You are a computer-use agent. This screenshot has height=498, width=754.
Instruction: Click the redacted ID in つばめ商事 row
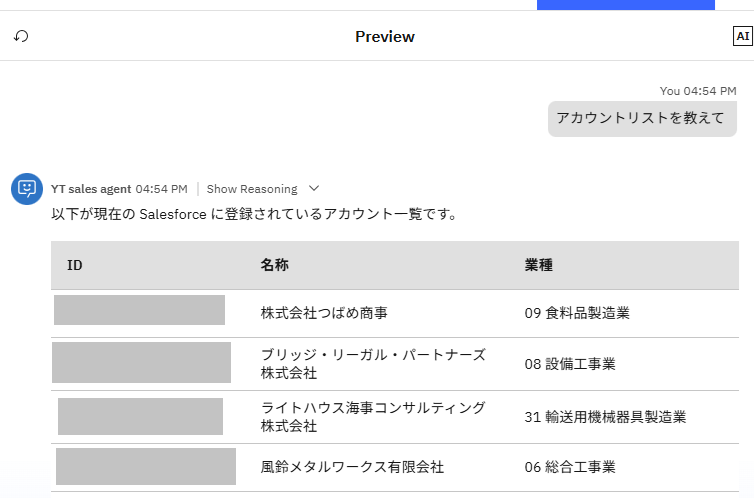139,310
